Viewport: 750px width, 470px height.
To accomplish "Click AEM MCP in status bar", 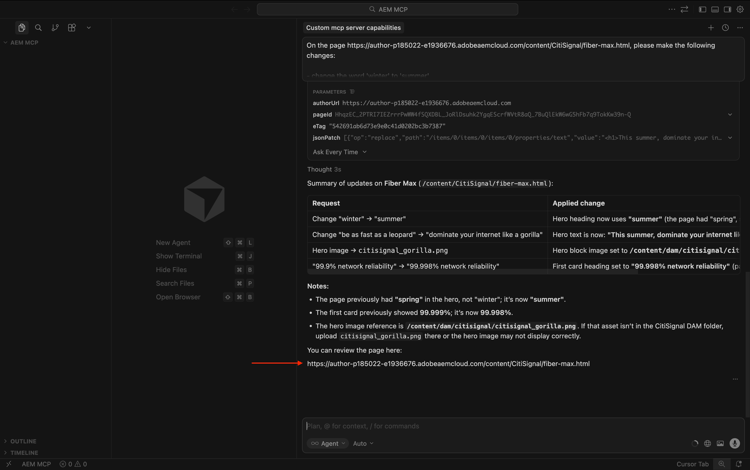I will (36, 464).
